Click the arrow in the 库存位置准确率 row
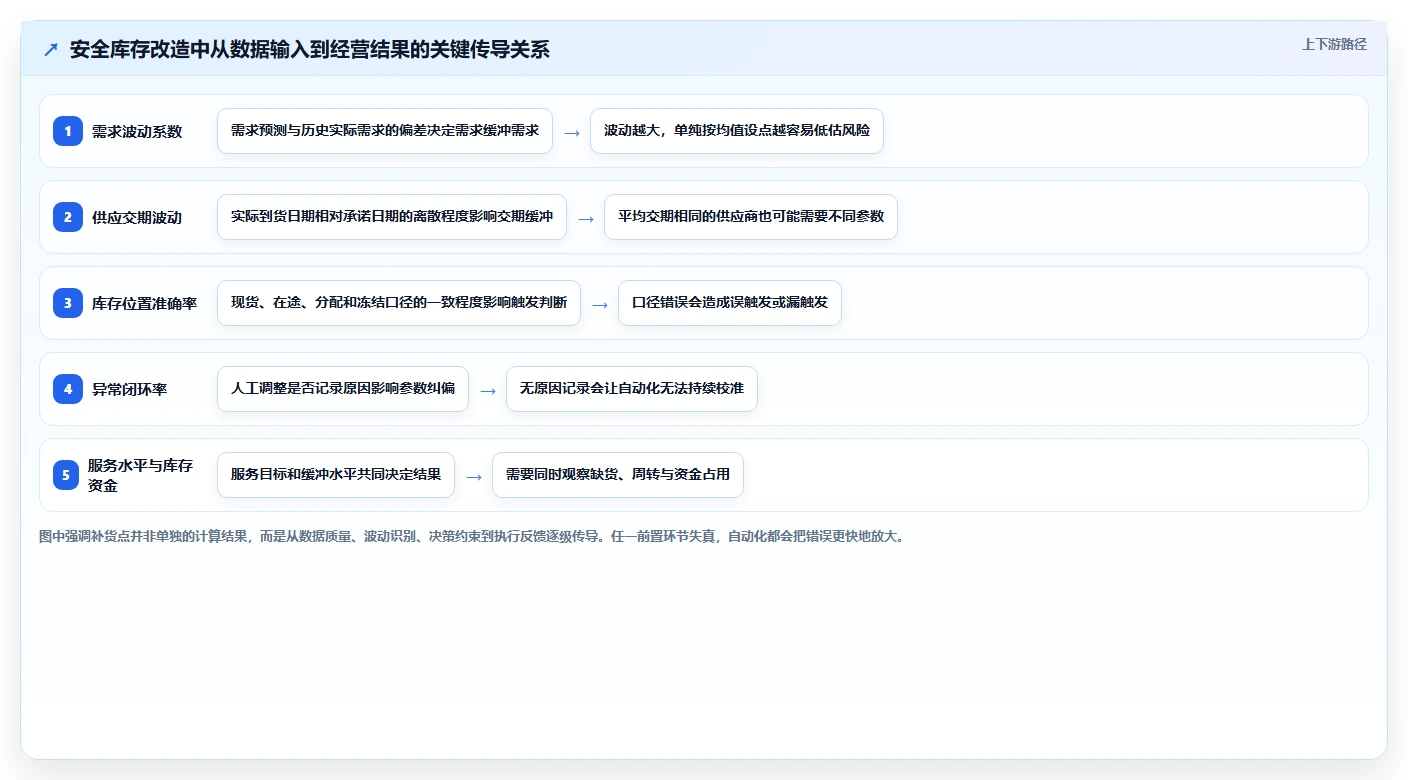Screen dimensions: 1408x780 (x=600, y=304)
